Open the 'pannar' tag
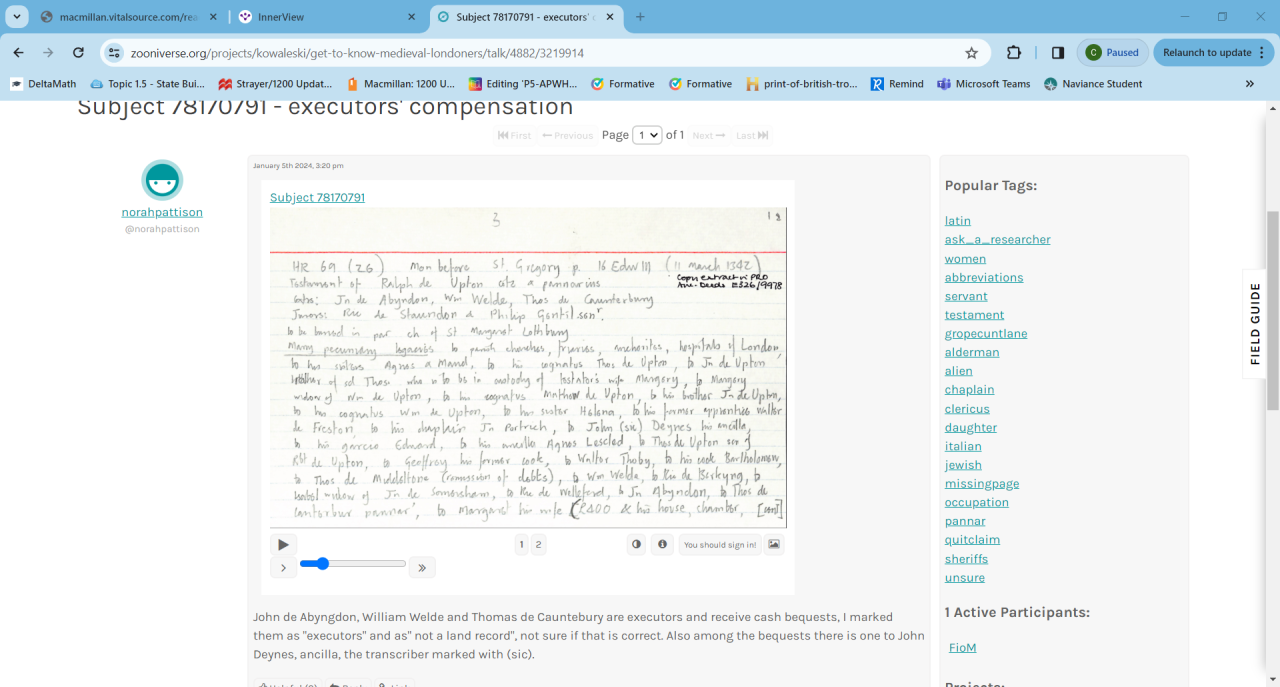This screenshot has height=687, width=1280. pyautogui.click(x=965, y=521)
